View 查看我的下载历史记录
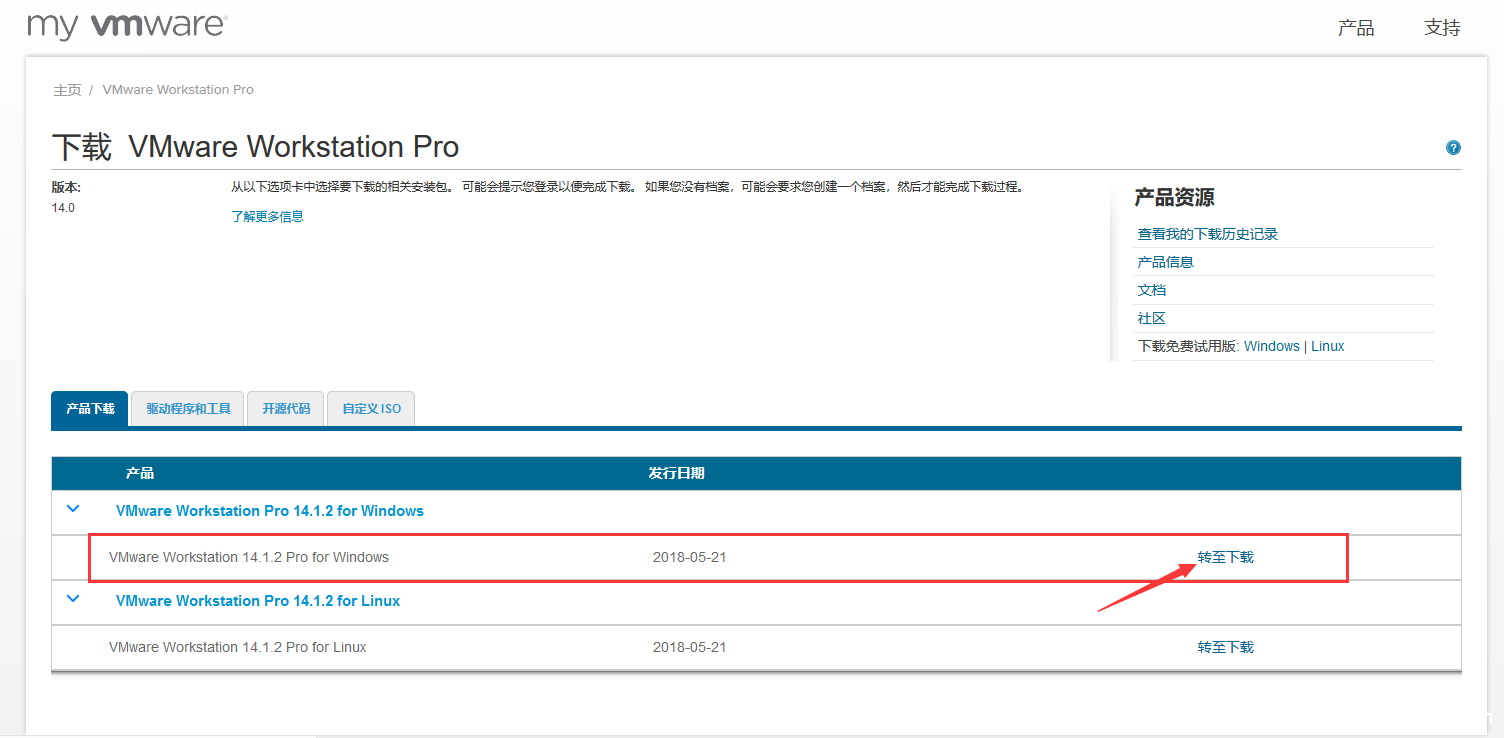The image size is (1504, 738). click(x=1208, y=233)
